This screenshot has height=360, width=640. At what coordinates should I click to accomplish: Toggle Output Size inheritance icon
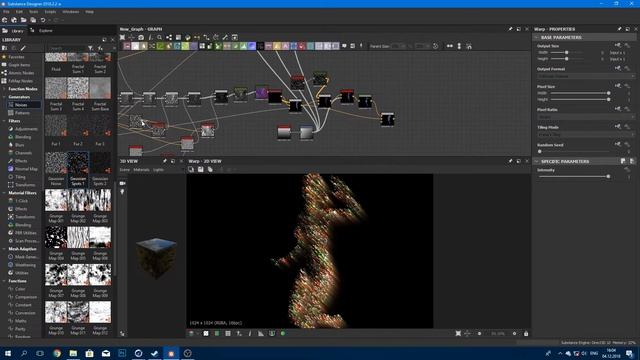[618, 46]
